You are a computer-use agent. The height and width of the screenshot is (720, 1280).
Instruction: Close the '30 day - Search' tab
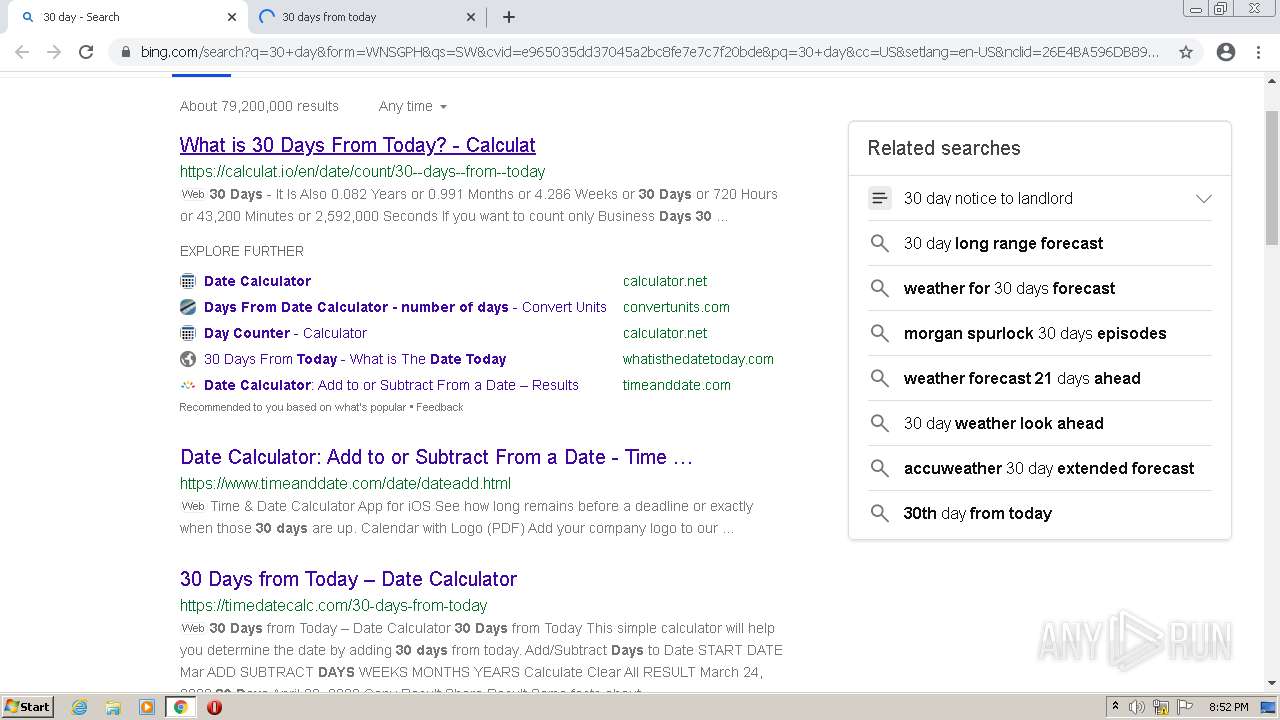pos(232,17)
